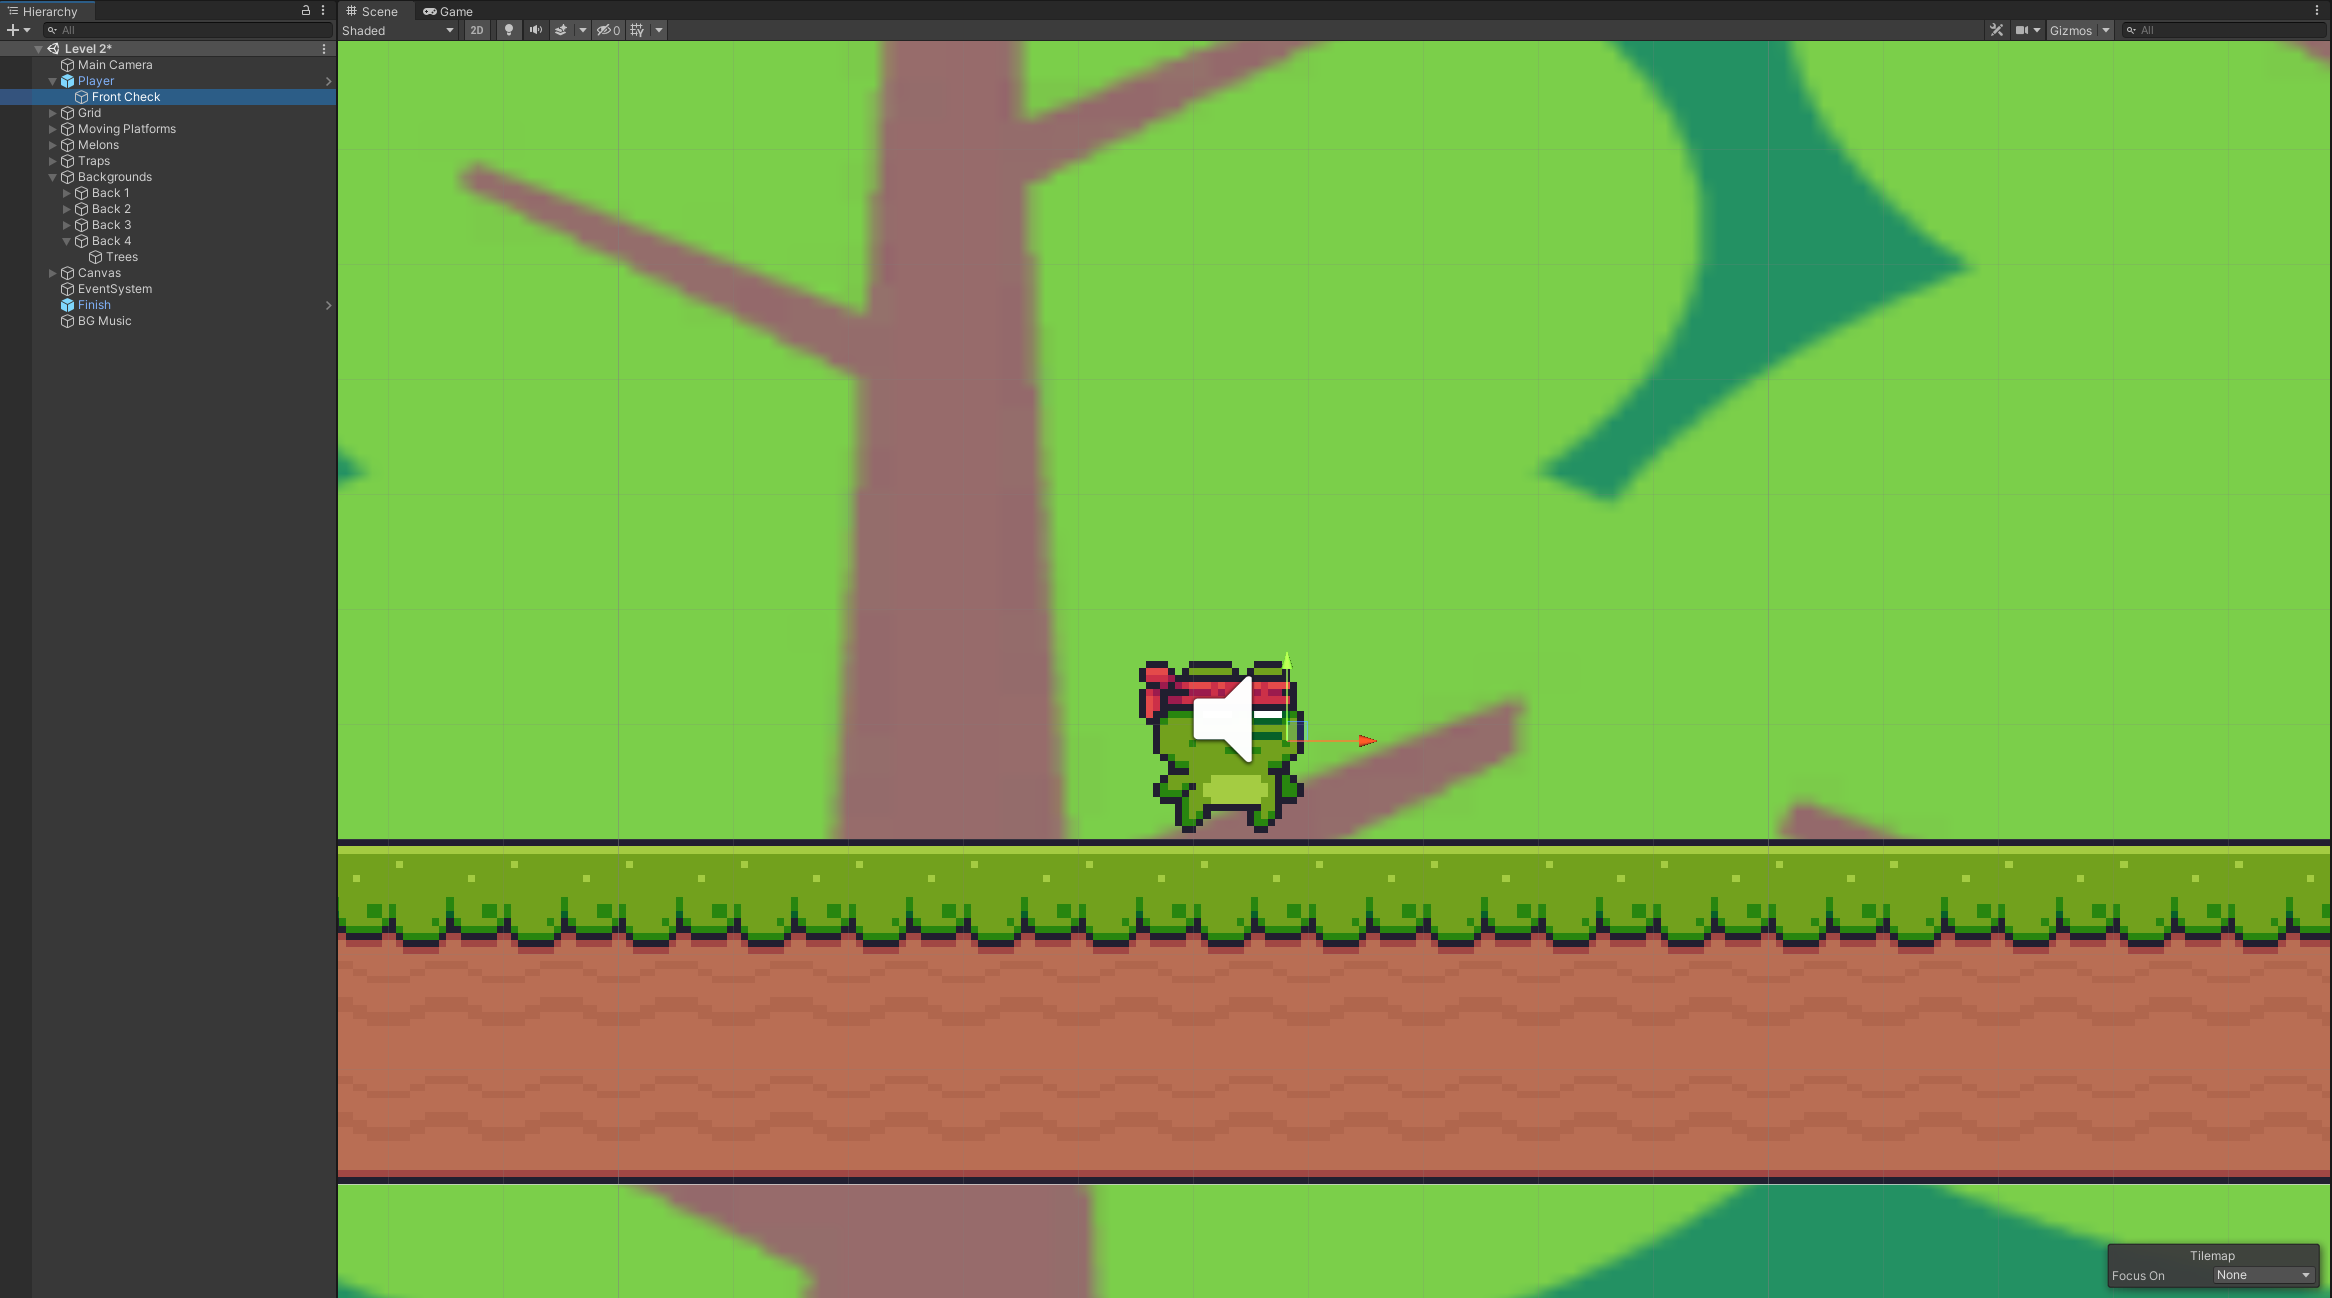The image size is (2332, 1298).
Task: Open Scene view more options menu
Action: point(2317,11)
